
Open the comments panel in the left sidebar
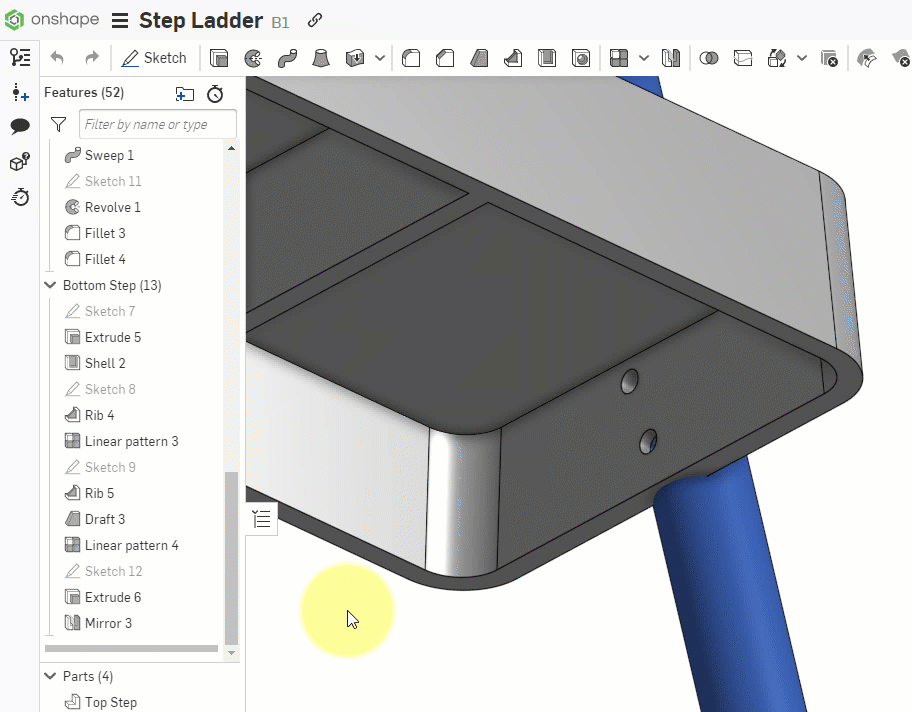20,126
